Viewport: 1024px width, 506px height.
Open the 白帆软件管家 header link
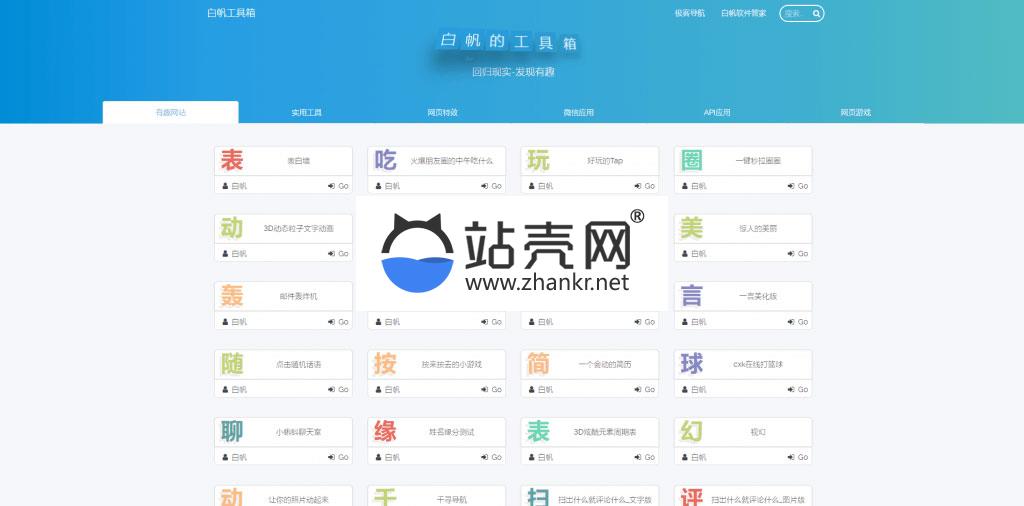[x=744, y=13]
